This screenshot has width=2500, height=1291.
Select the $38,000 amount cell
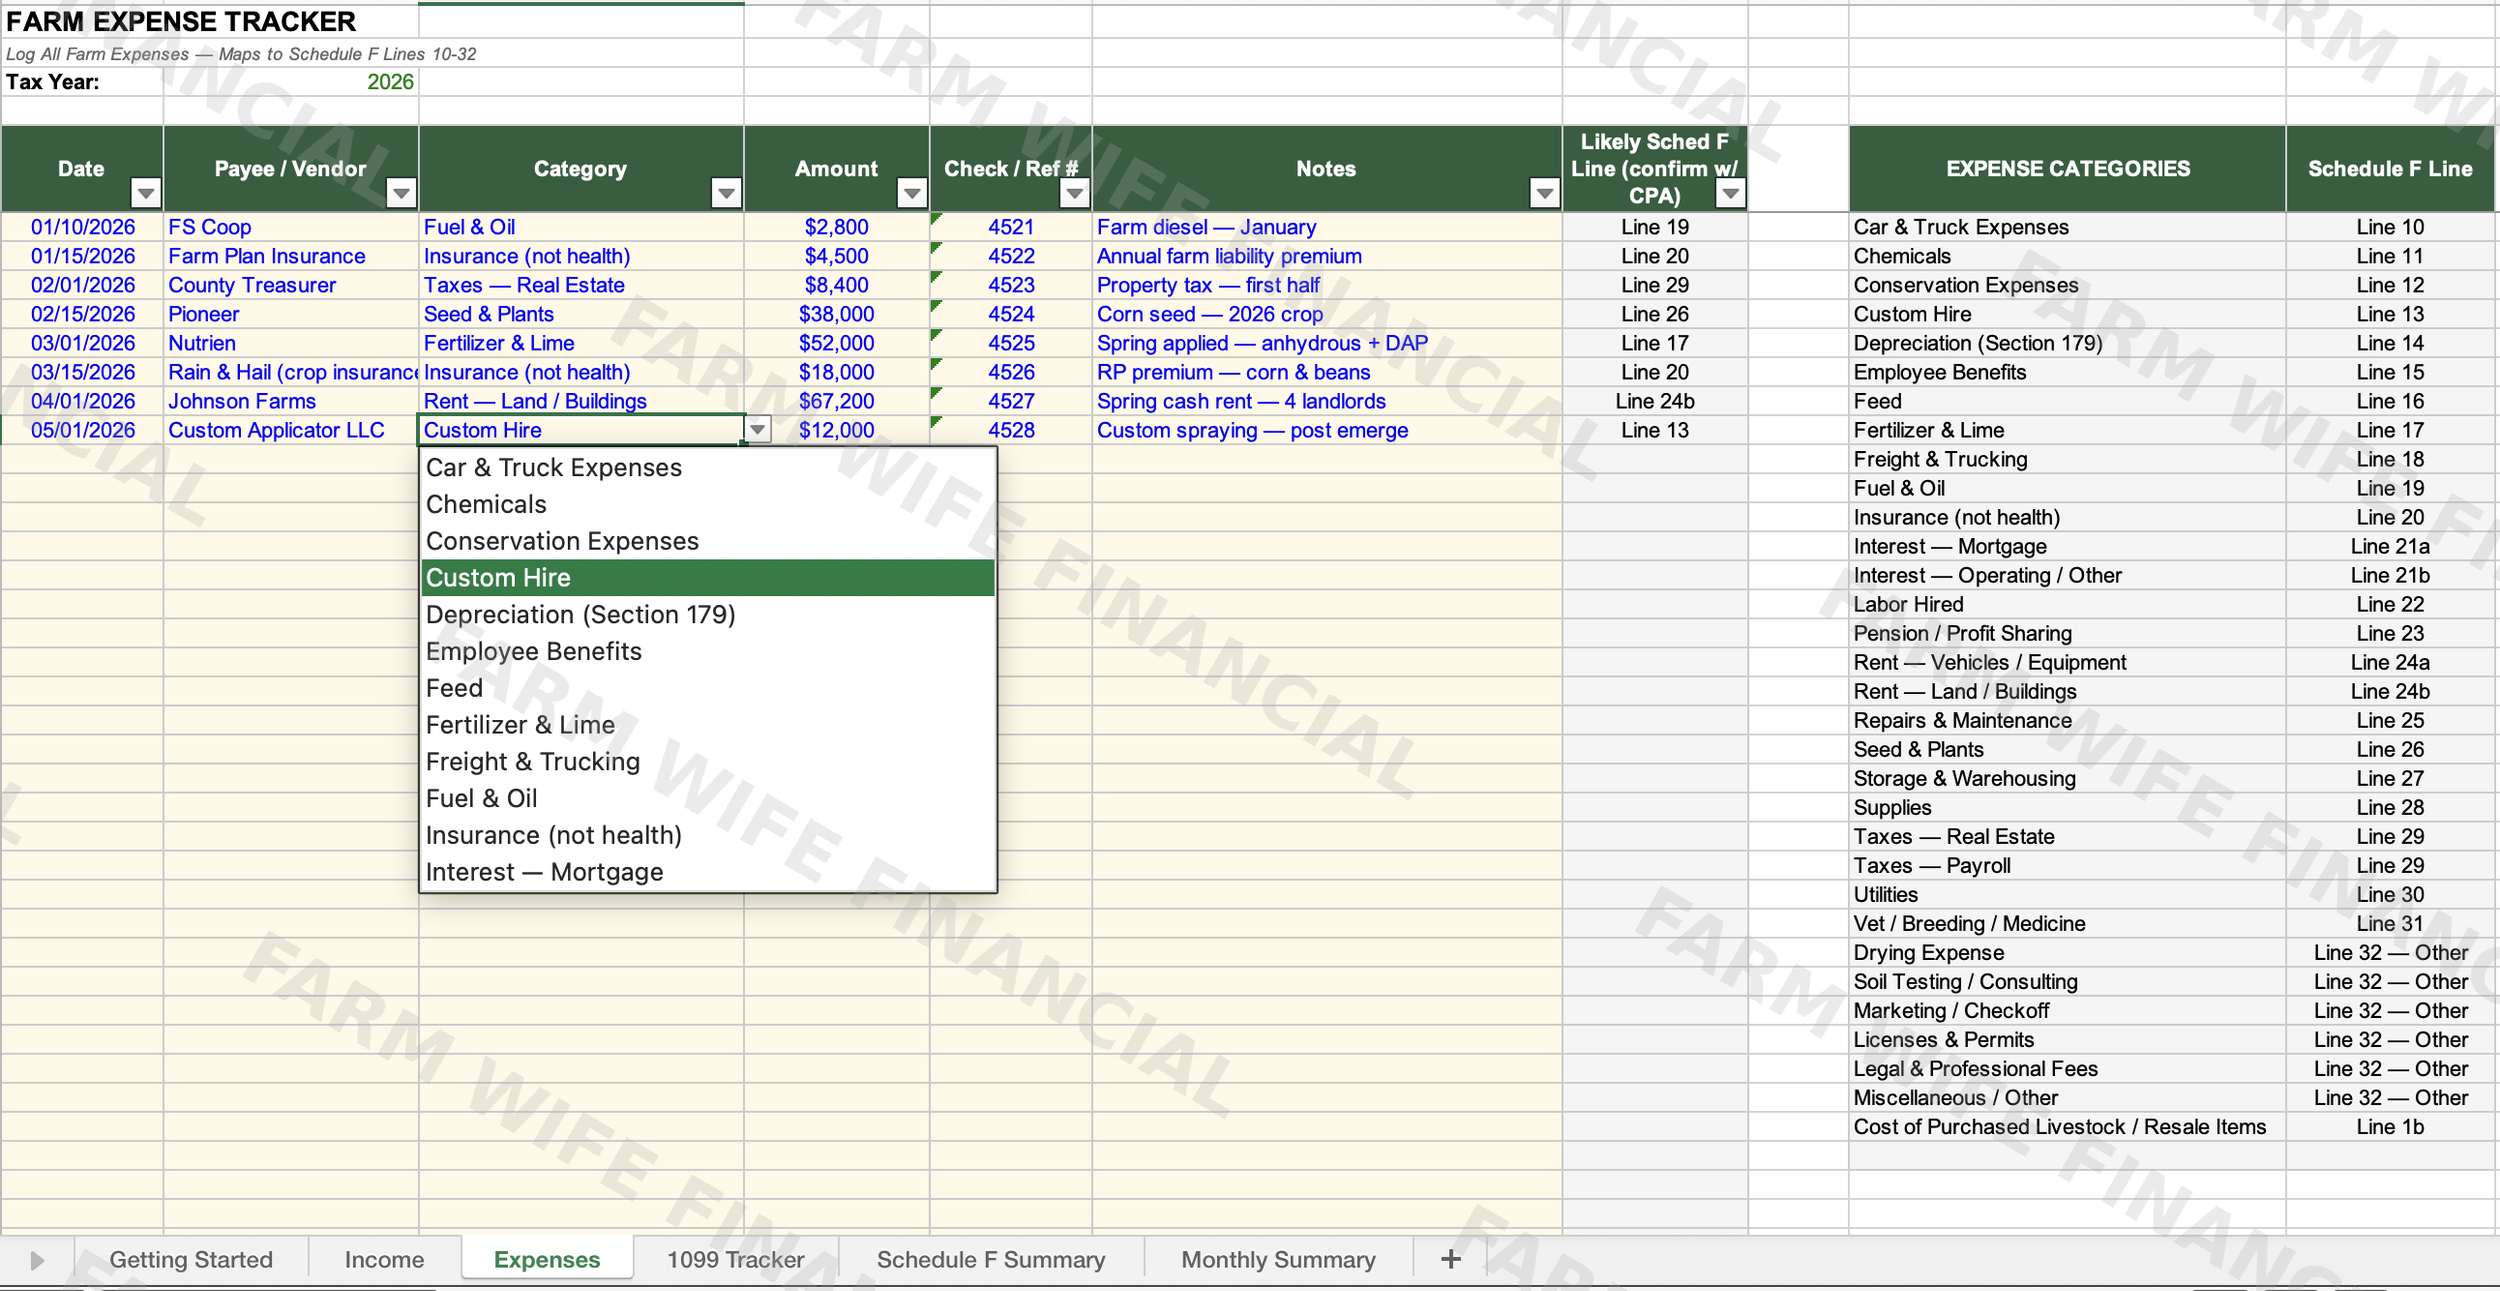click(837, 314)
